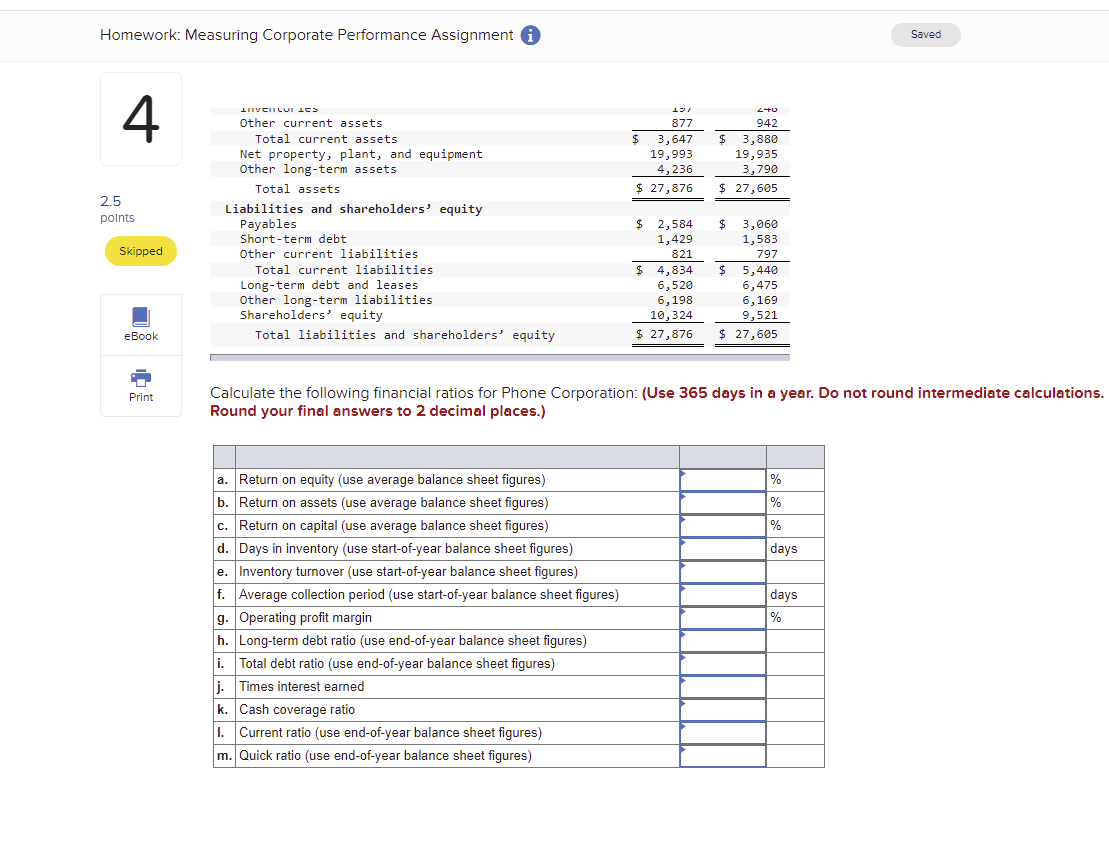Screen dimensions: 1109x853
Task: Click the Average collection period answer field
Action: pos(722,594)
